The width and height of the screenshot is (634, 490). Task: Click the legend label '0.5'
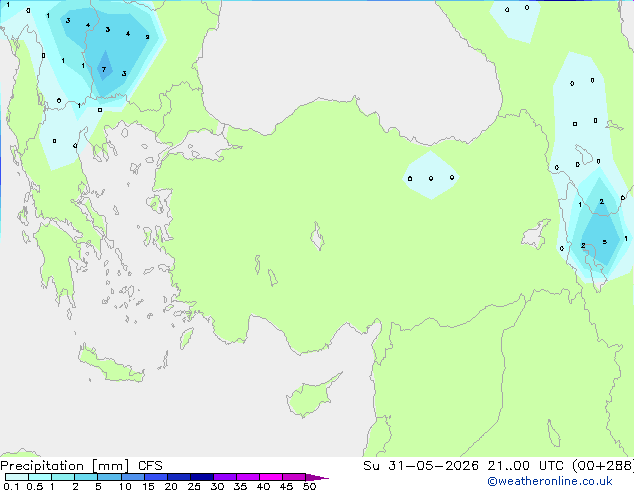click(35, 486)
